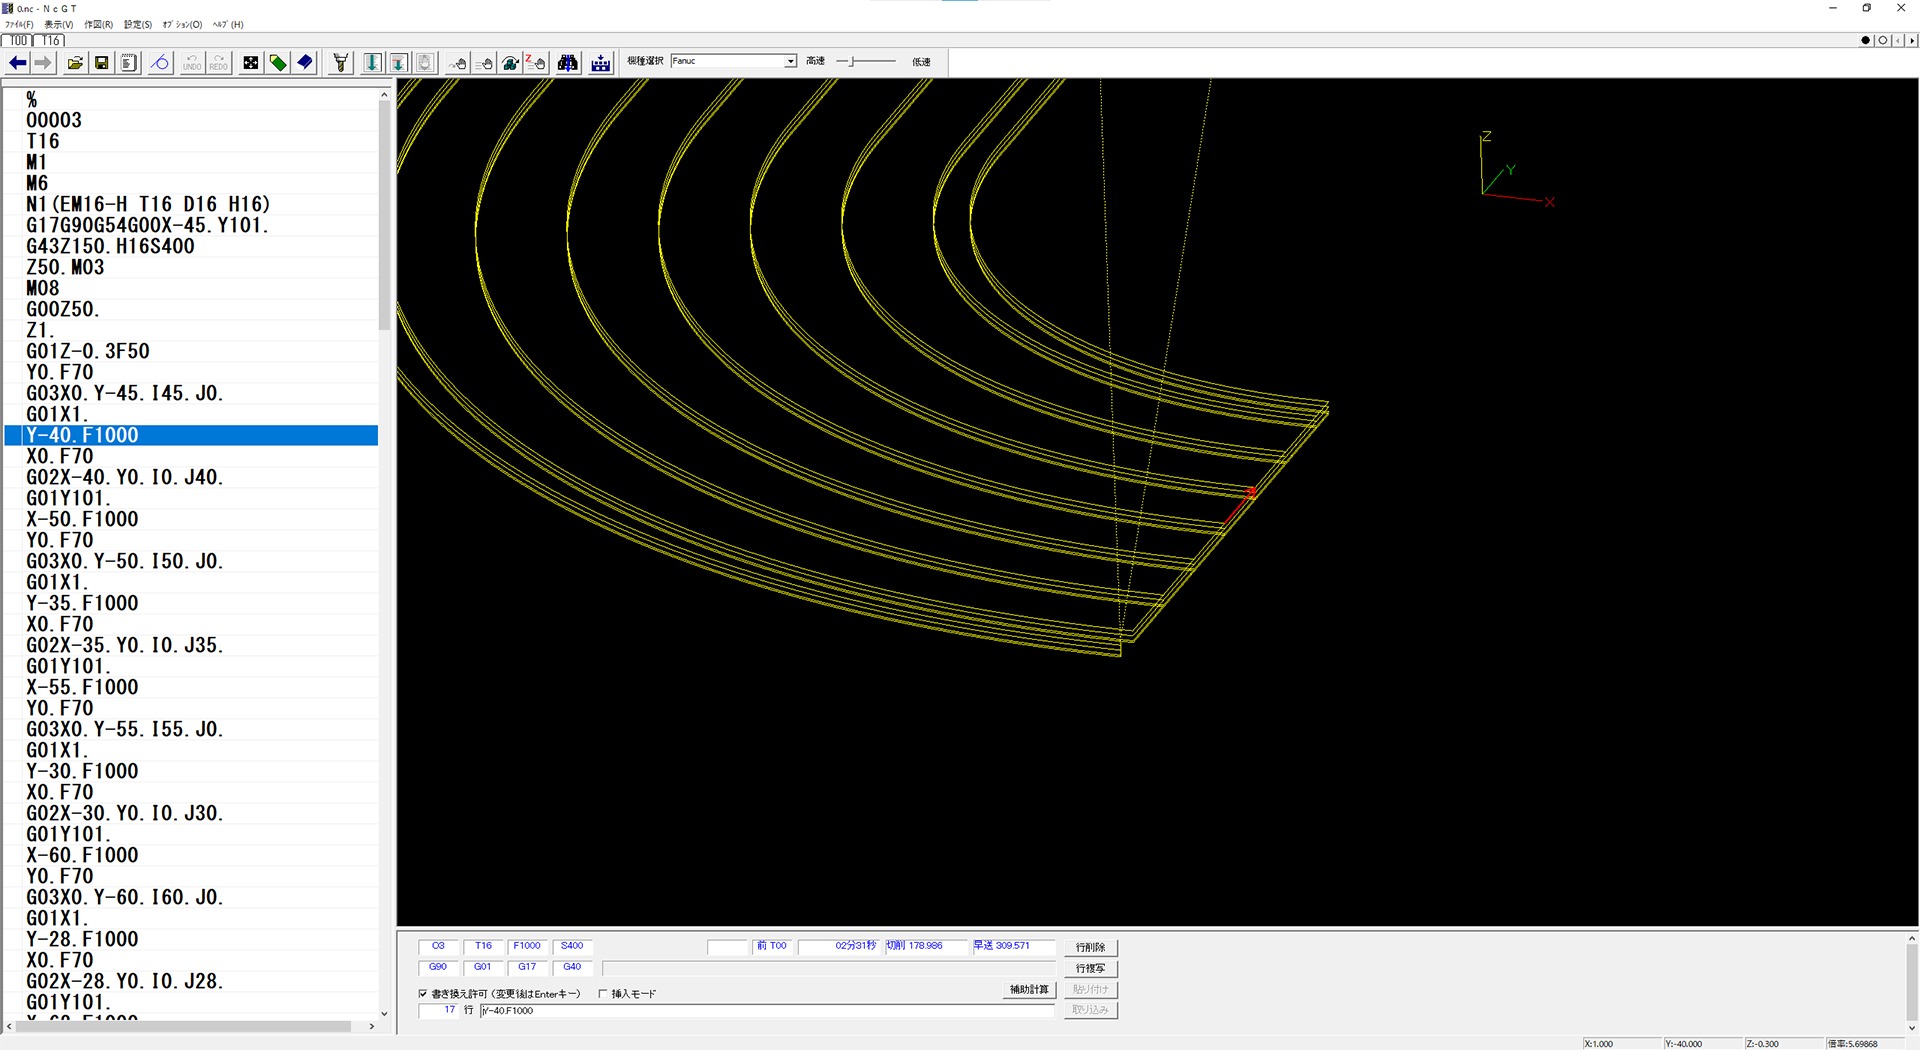Screen dimensions: 1920x1050
Task: Open the 設定(S) menu
Action: [138, 24]
